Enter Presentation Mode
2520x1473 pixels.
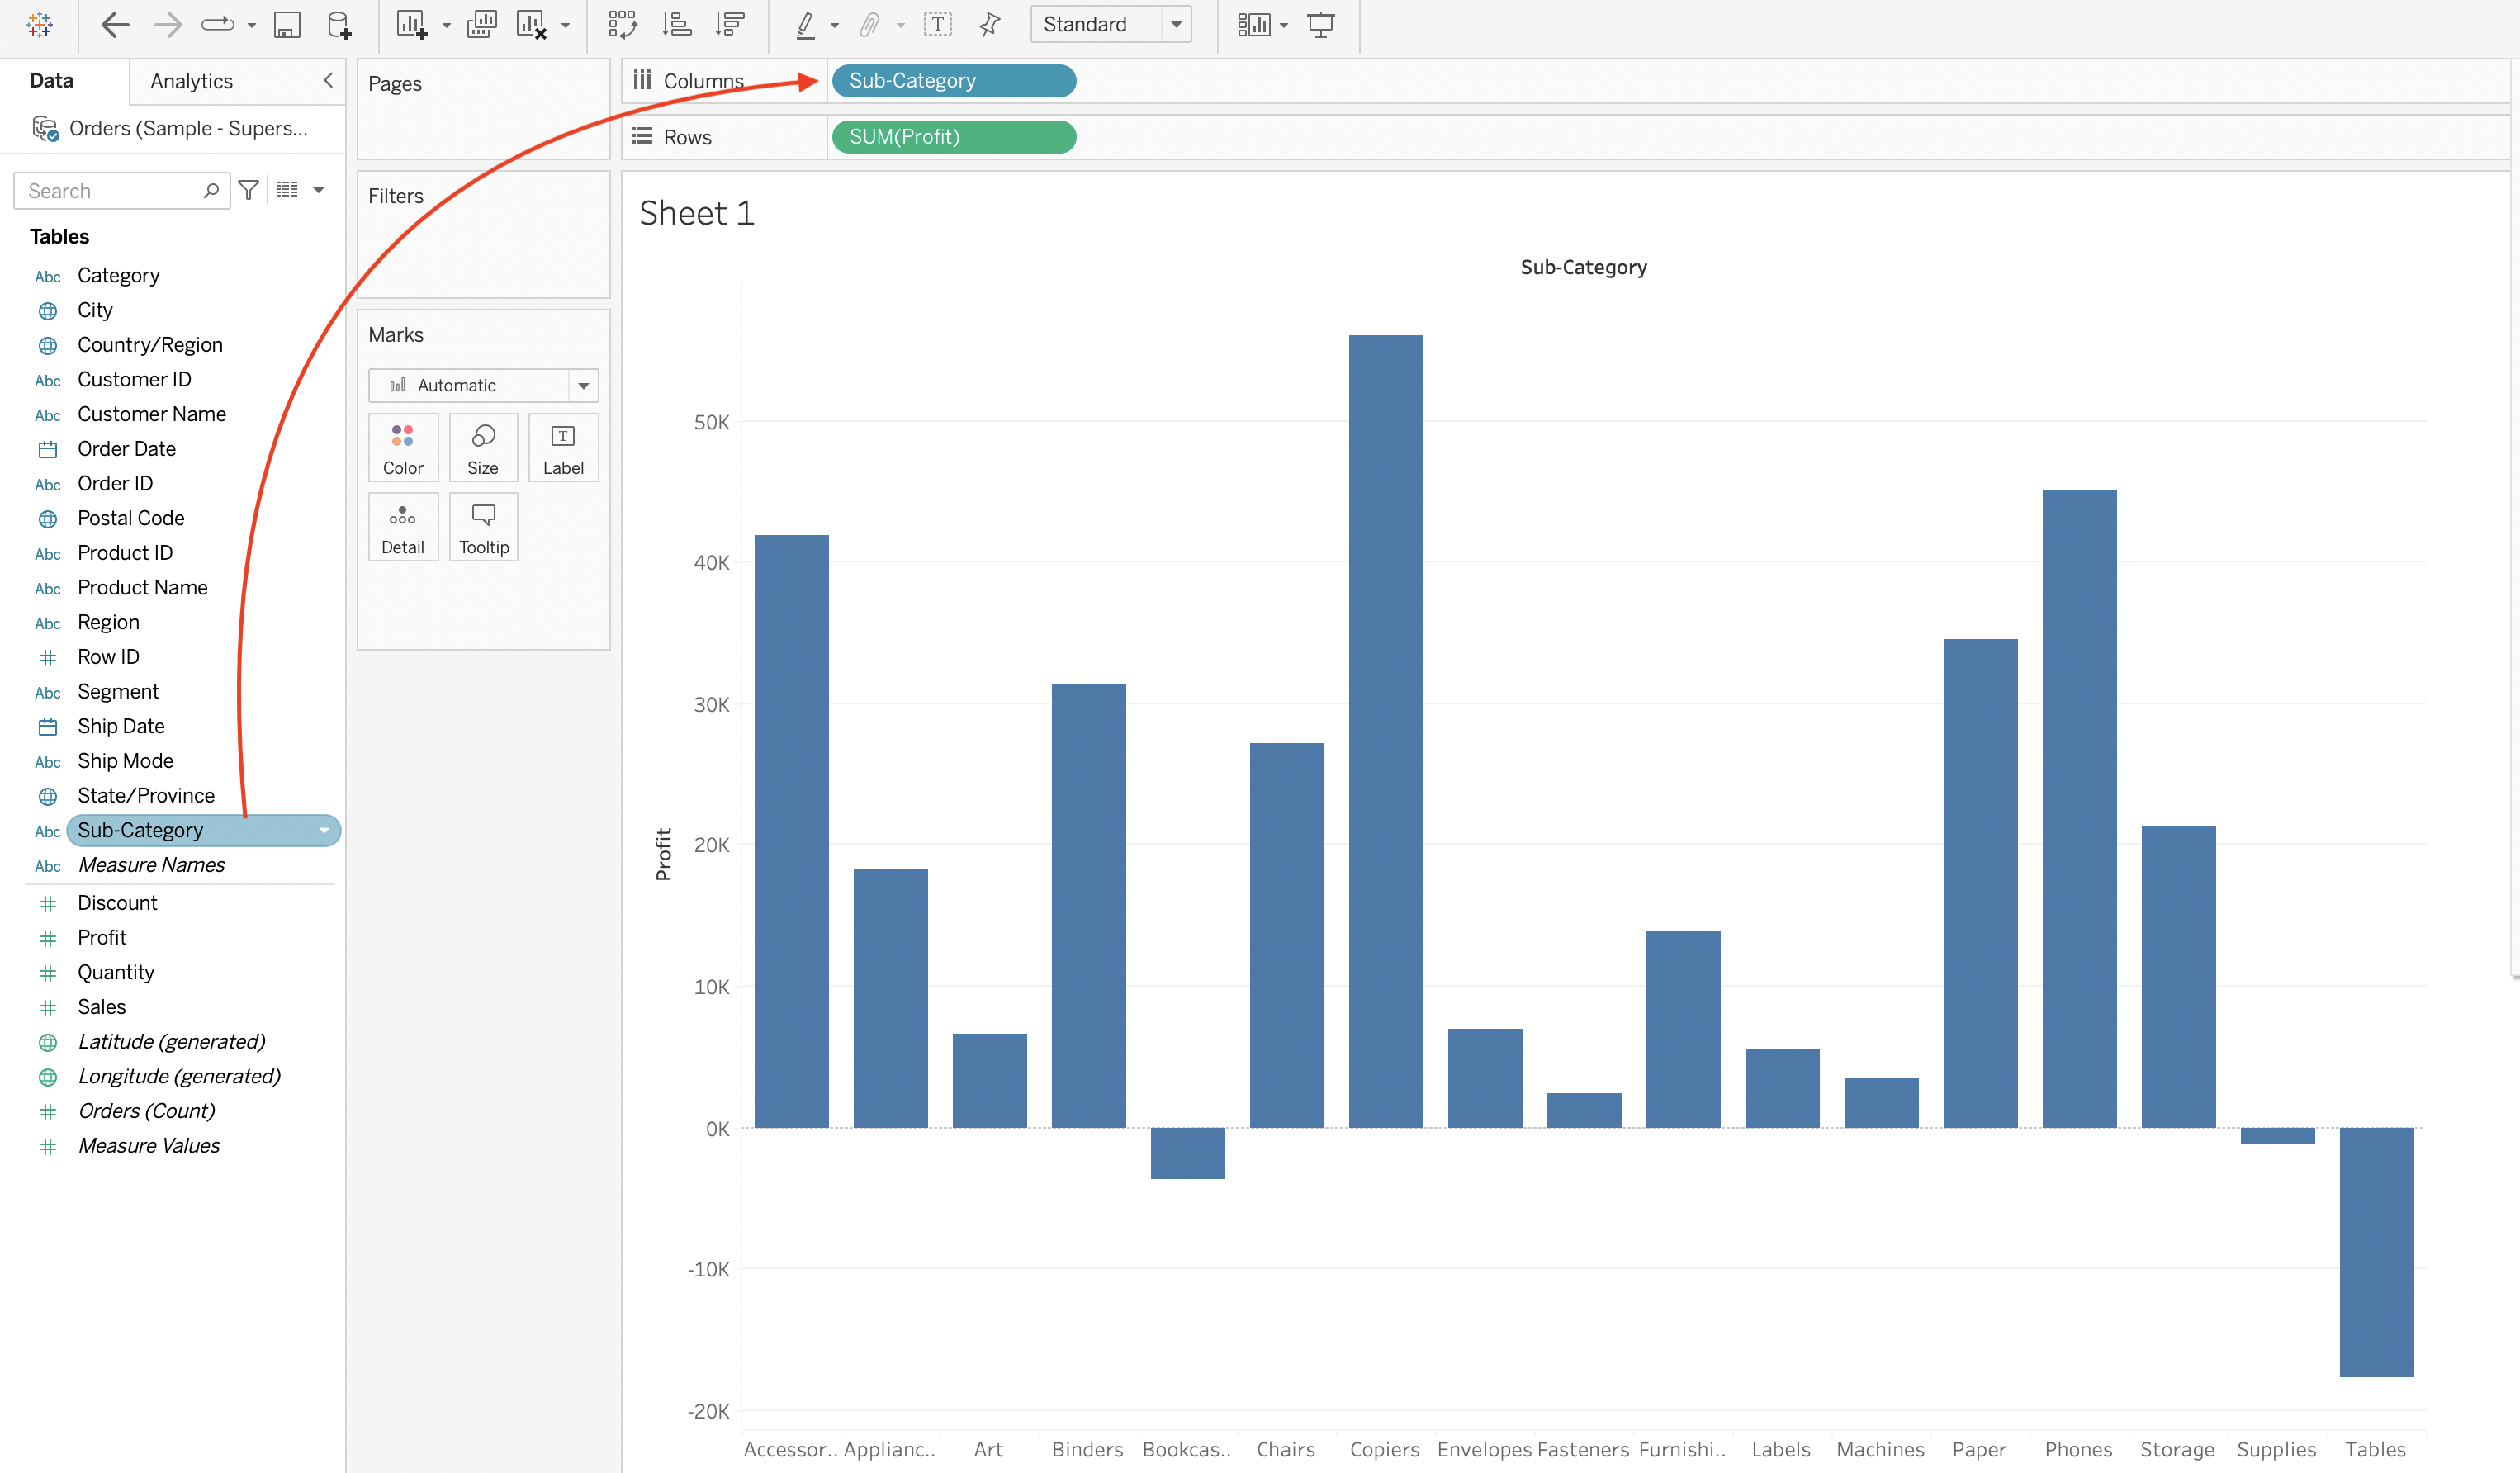point(1321,24)
